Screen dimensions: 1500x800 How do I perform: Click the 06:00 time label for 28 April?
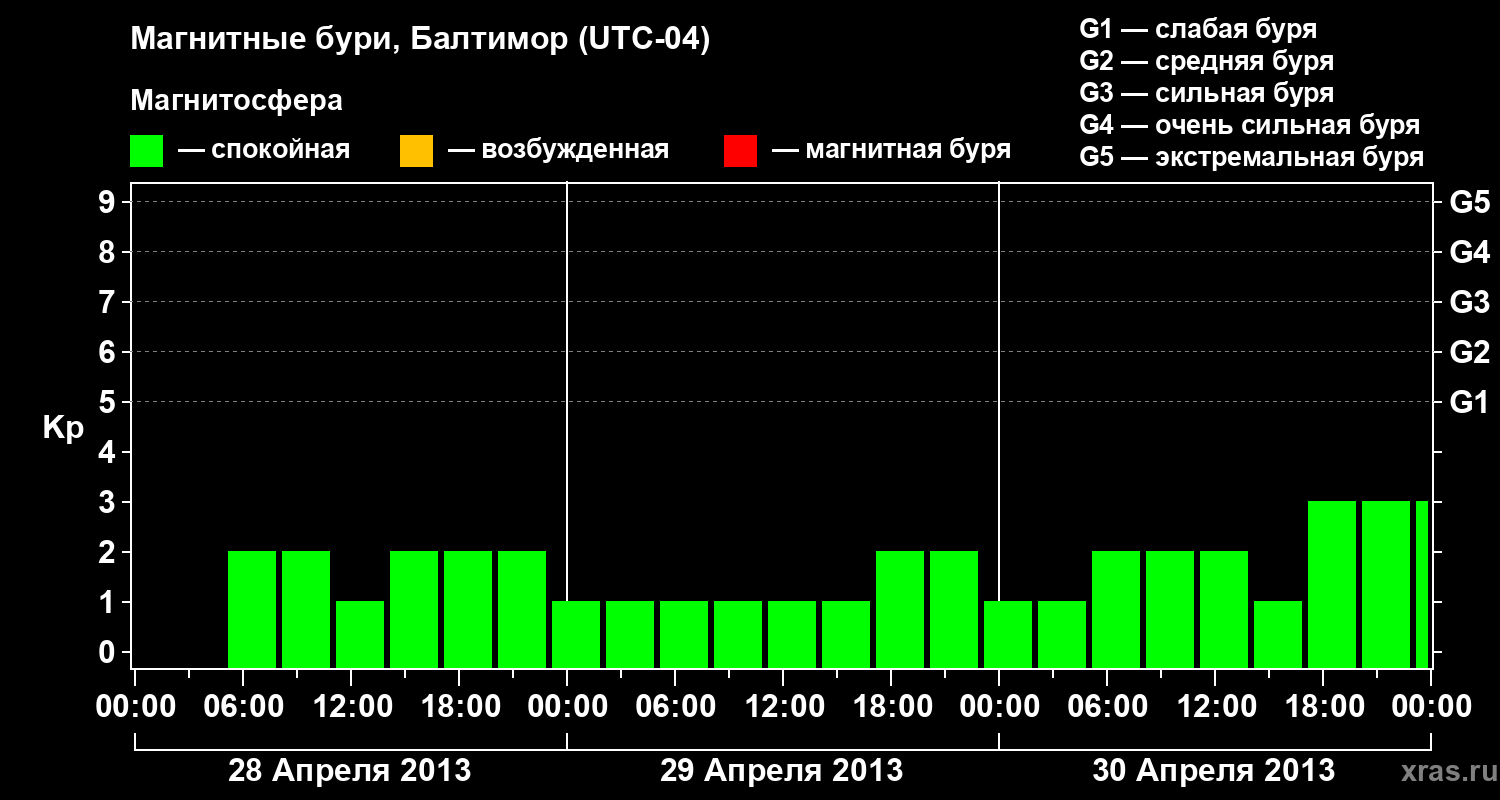point(242,707)
